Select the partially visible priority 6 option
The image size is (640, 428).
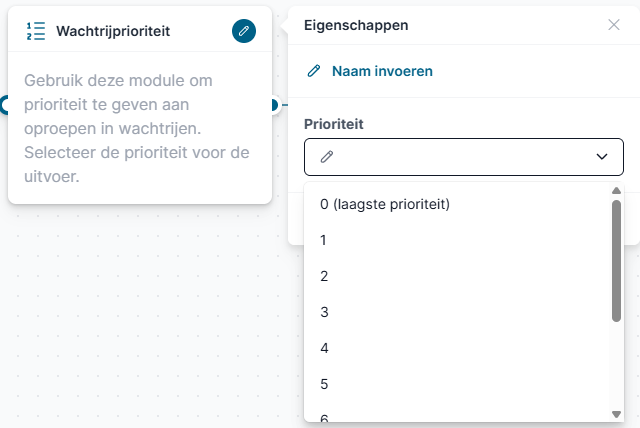pos(459,415)
